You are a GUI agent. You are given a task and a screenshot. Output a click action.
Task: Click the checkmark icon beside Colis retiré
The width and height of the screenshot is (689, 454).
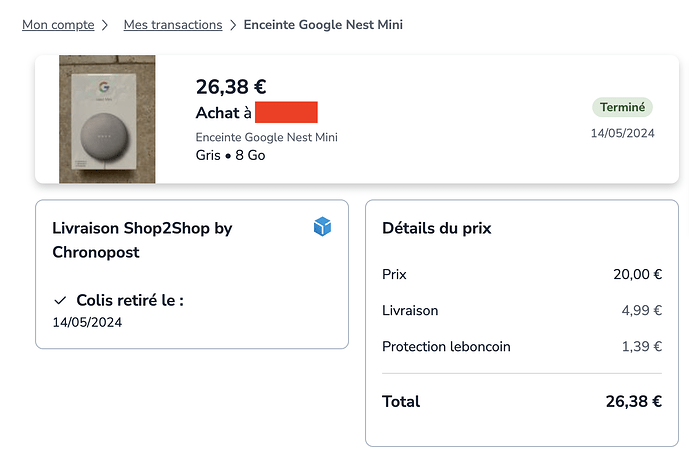(60, 300)
